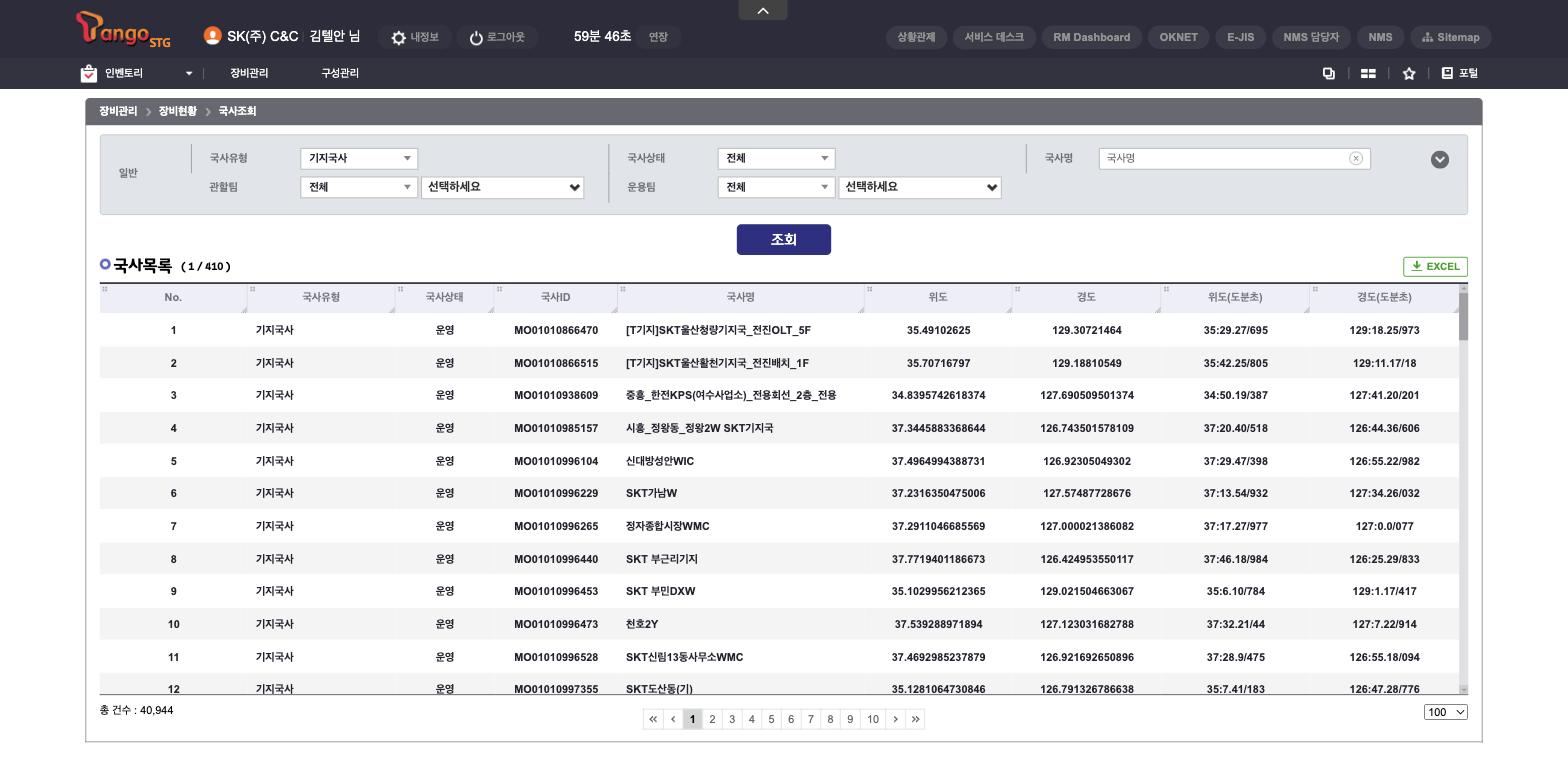Sort by 국사ID column header
The height and width of the screenshot is (772, 1568).
click(x=555, y=297)
